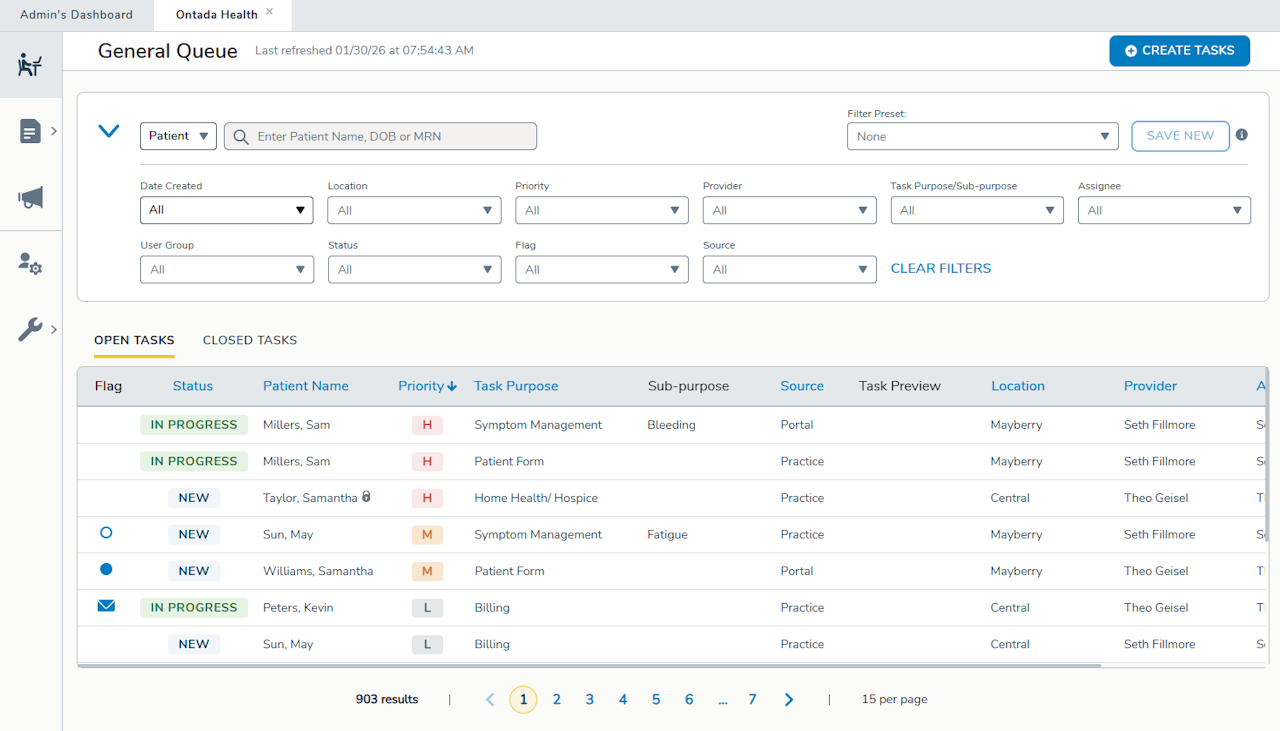Click the envelope flag on Peters, Kevin row
The image size is (1280, 731).
[106, 606]
